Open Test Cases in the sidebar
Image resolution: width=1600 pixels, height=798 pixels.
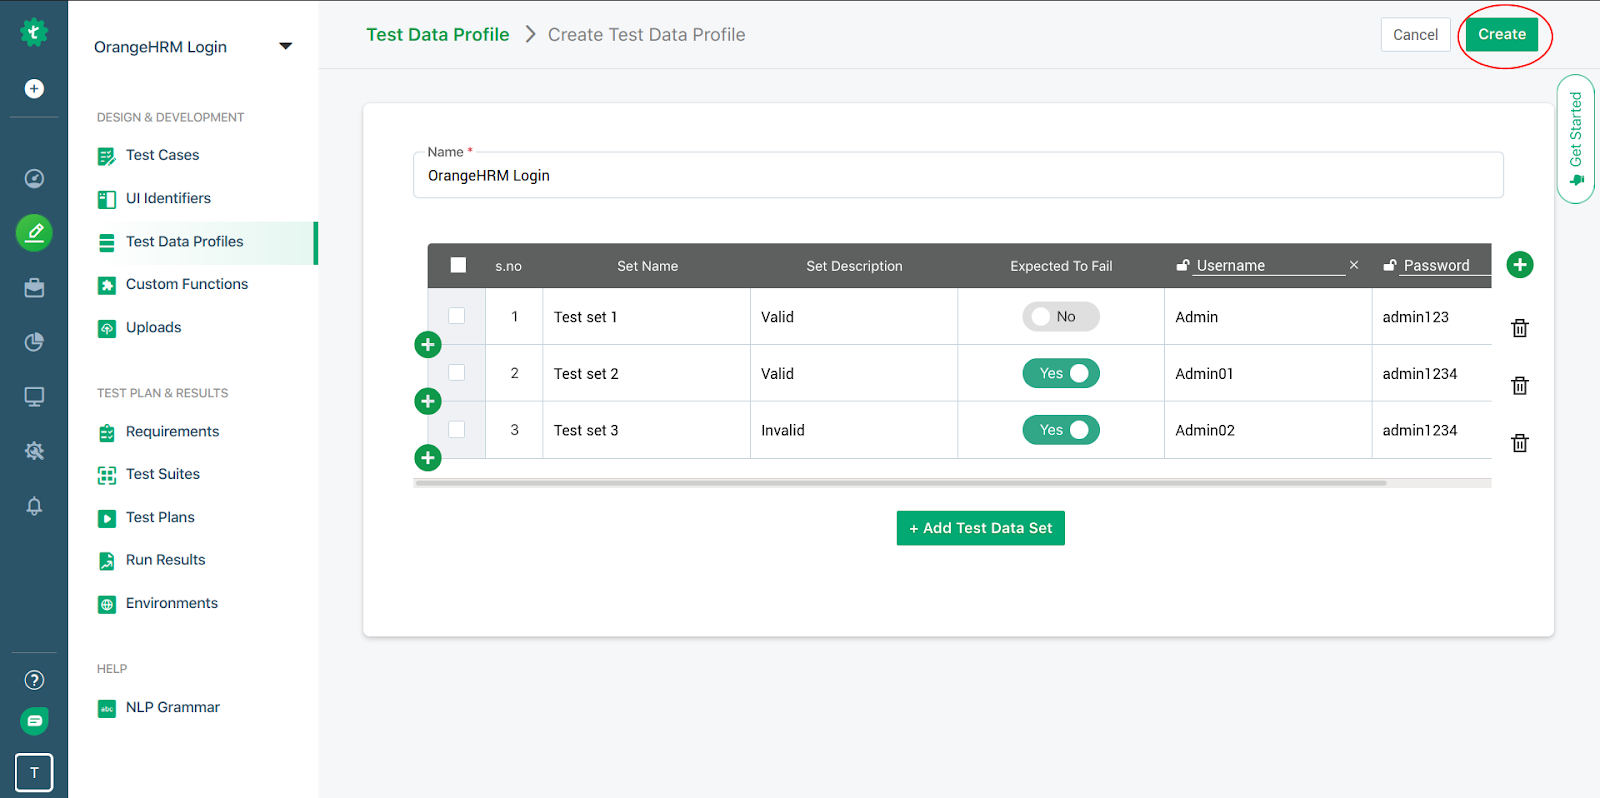tap(162, 155)
